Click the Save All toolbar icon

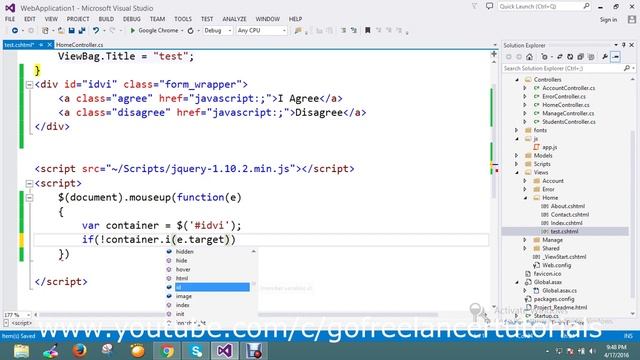click(82, 31)
